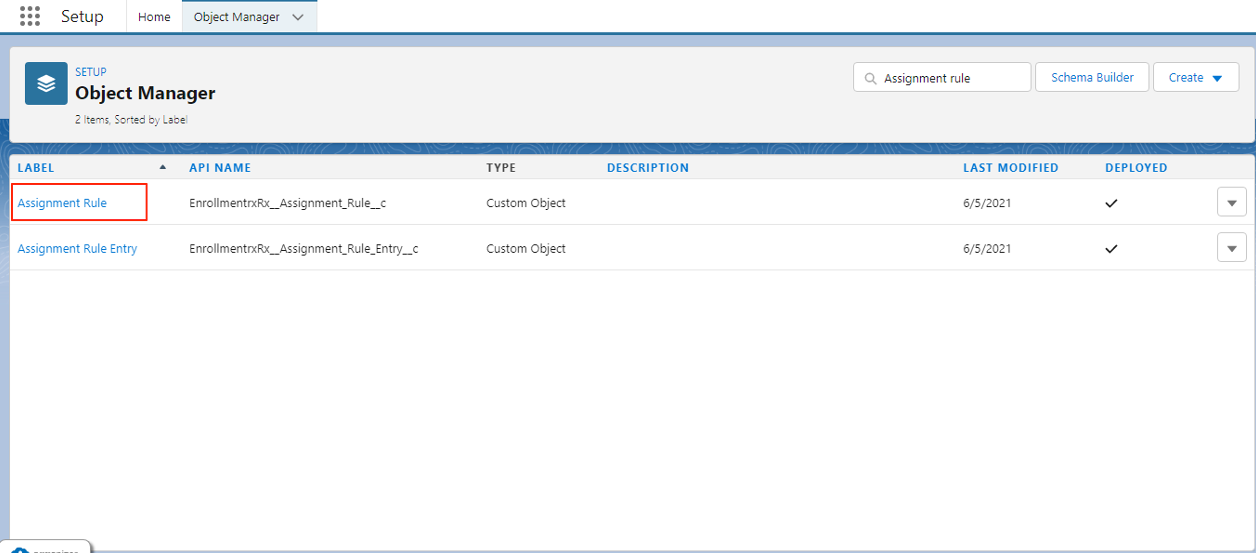Click Deployed checkmark in Assignment Rule Entry row
1256x553 pixels.
coord(1111,249)
